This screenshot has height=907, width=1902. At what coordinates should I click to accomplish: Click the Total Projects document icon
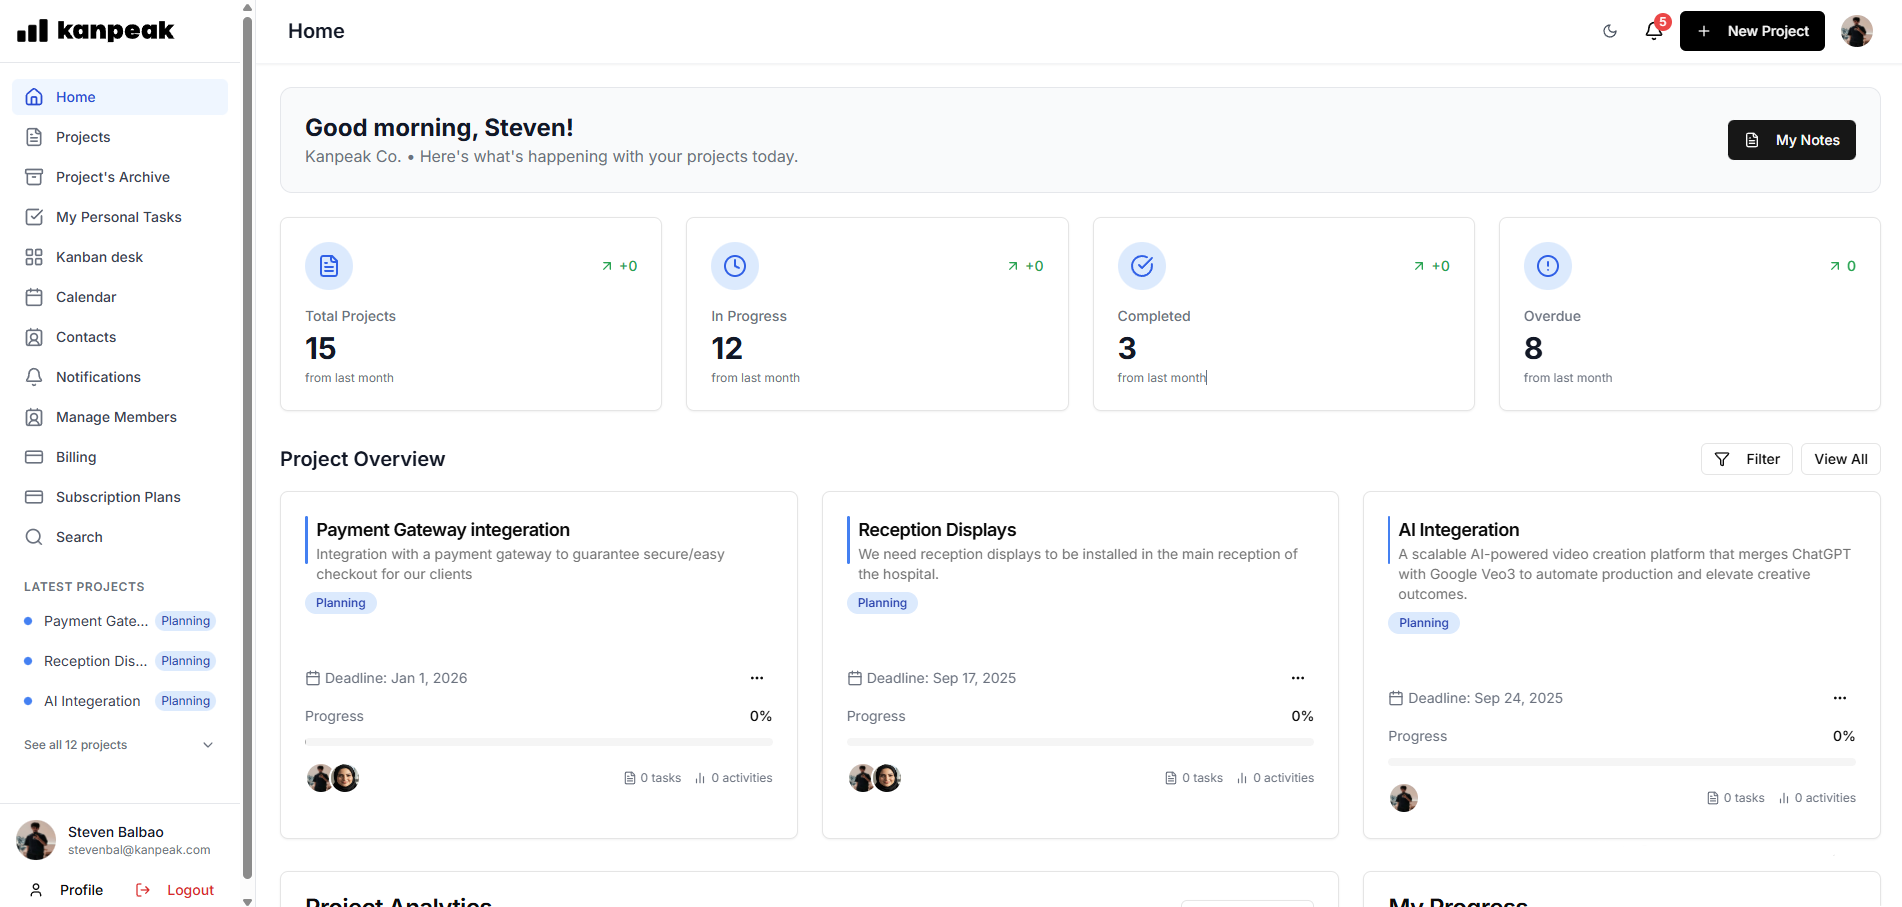329,266
